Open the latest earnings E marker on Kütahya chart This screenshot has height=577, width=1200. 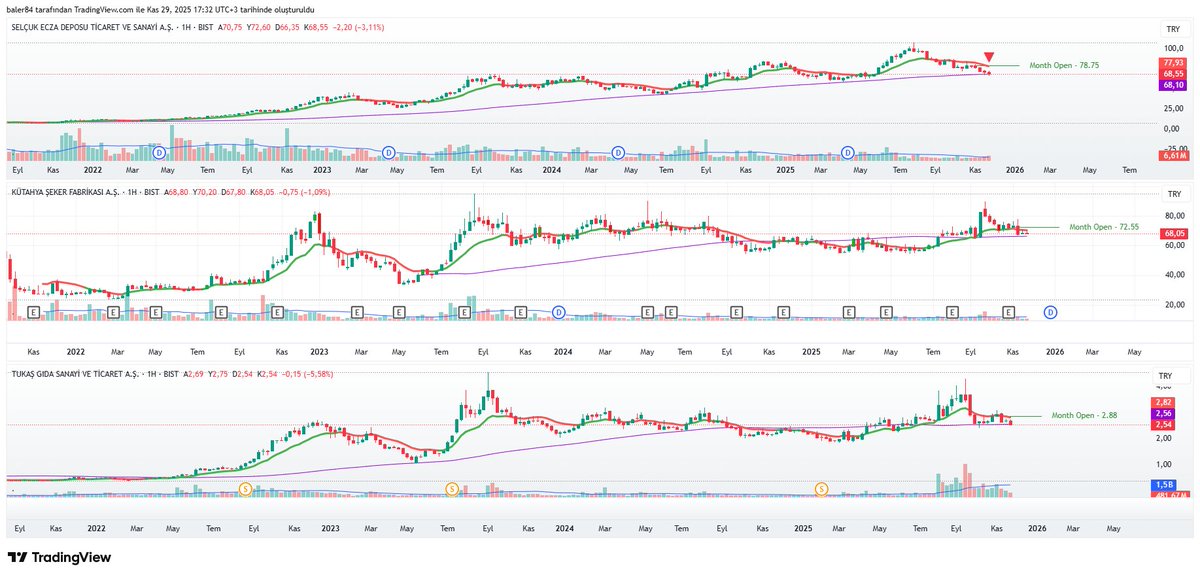[1009, 312]
